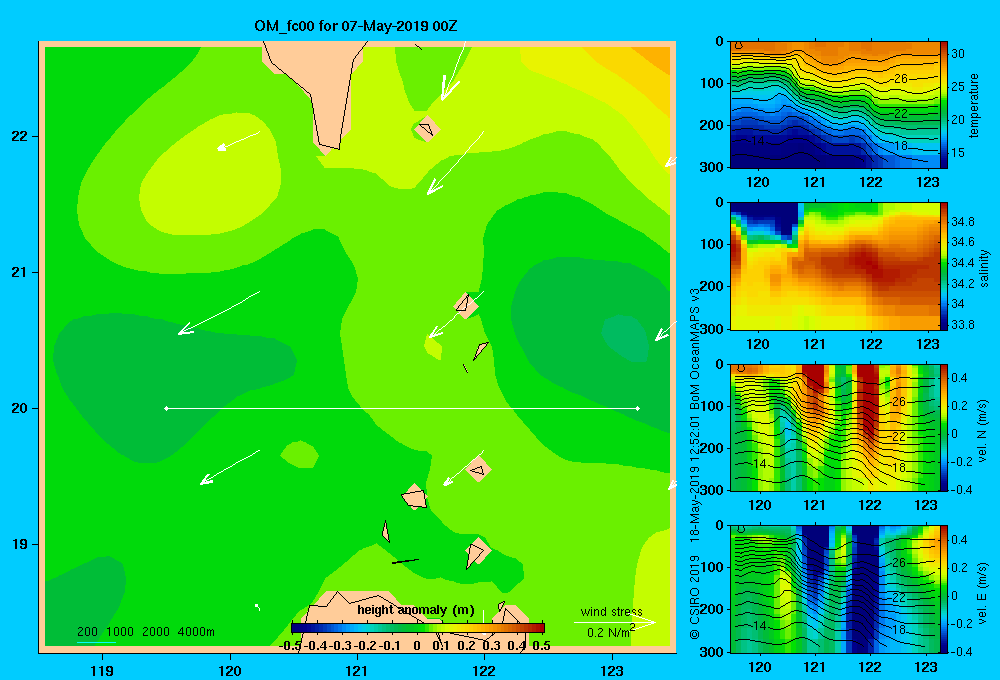Click the 30 tick on temperature colorbar
The width and height of the screenshot is (1000, 680).
pyautogui.click(x=958, y=54)
